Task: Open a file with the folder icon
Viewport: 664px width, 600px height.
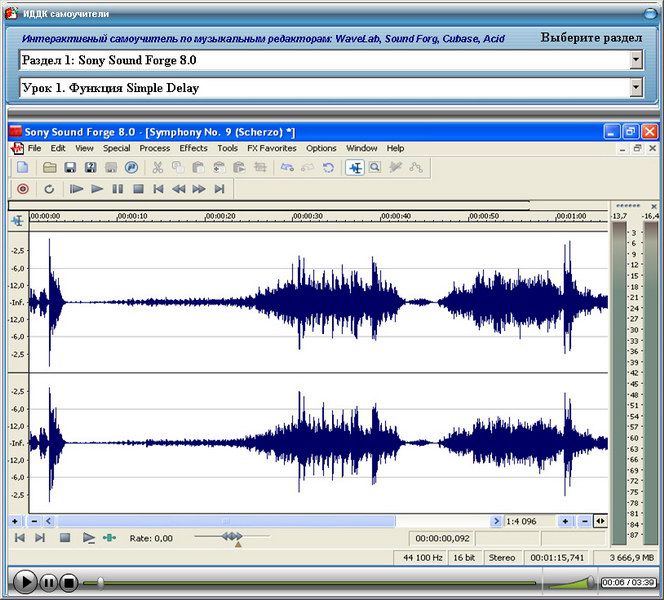Action: [49, 167]
